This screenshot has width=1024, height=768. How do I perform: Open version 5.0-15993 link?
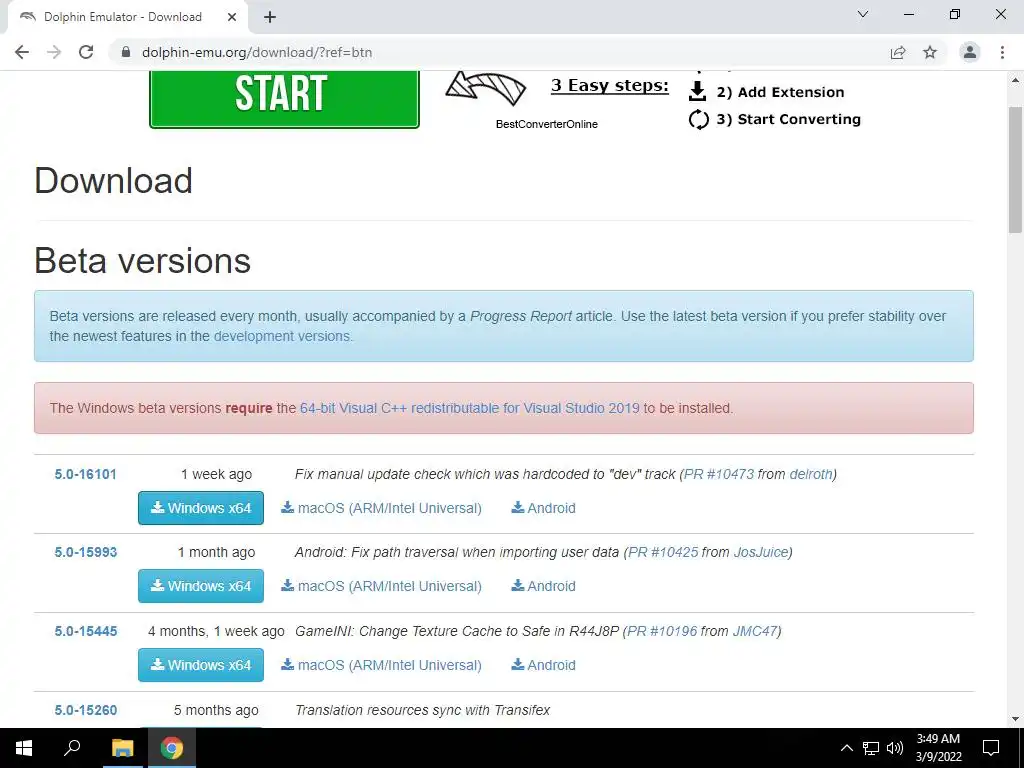pos(86,552)
